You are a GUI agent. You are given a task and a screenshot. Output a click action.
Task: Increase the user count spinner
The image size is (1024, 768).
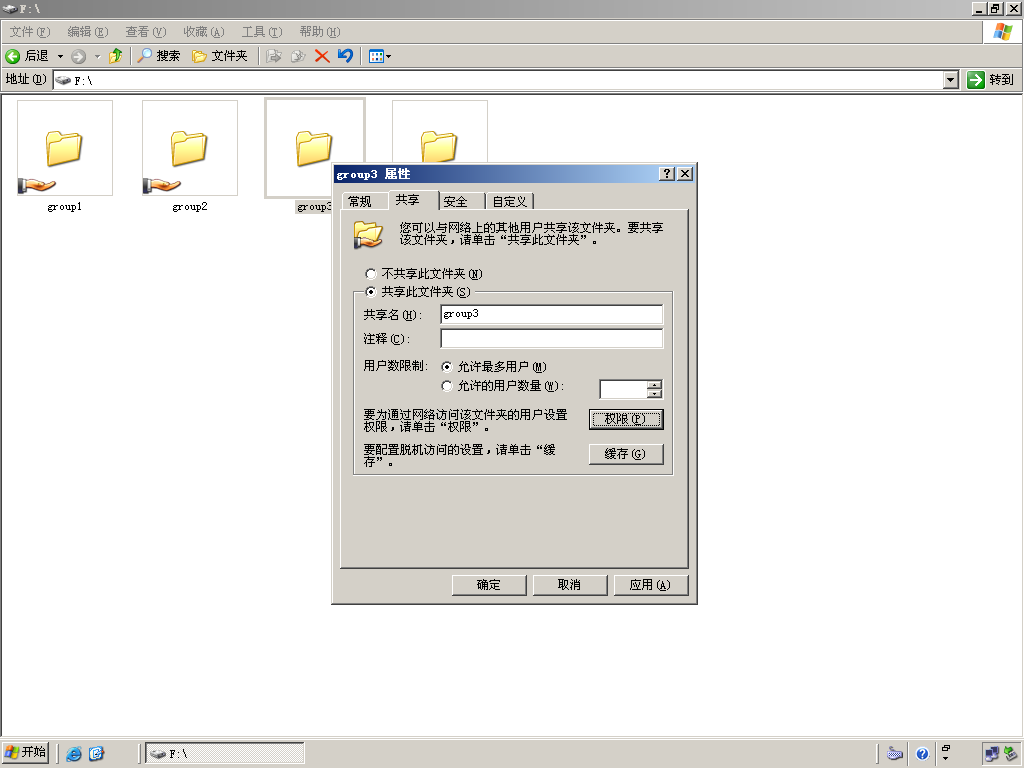coord(654,385)
